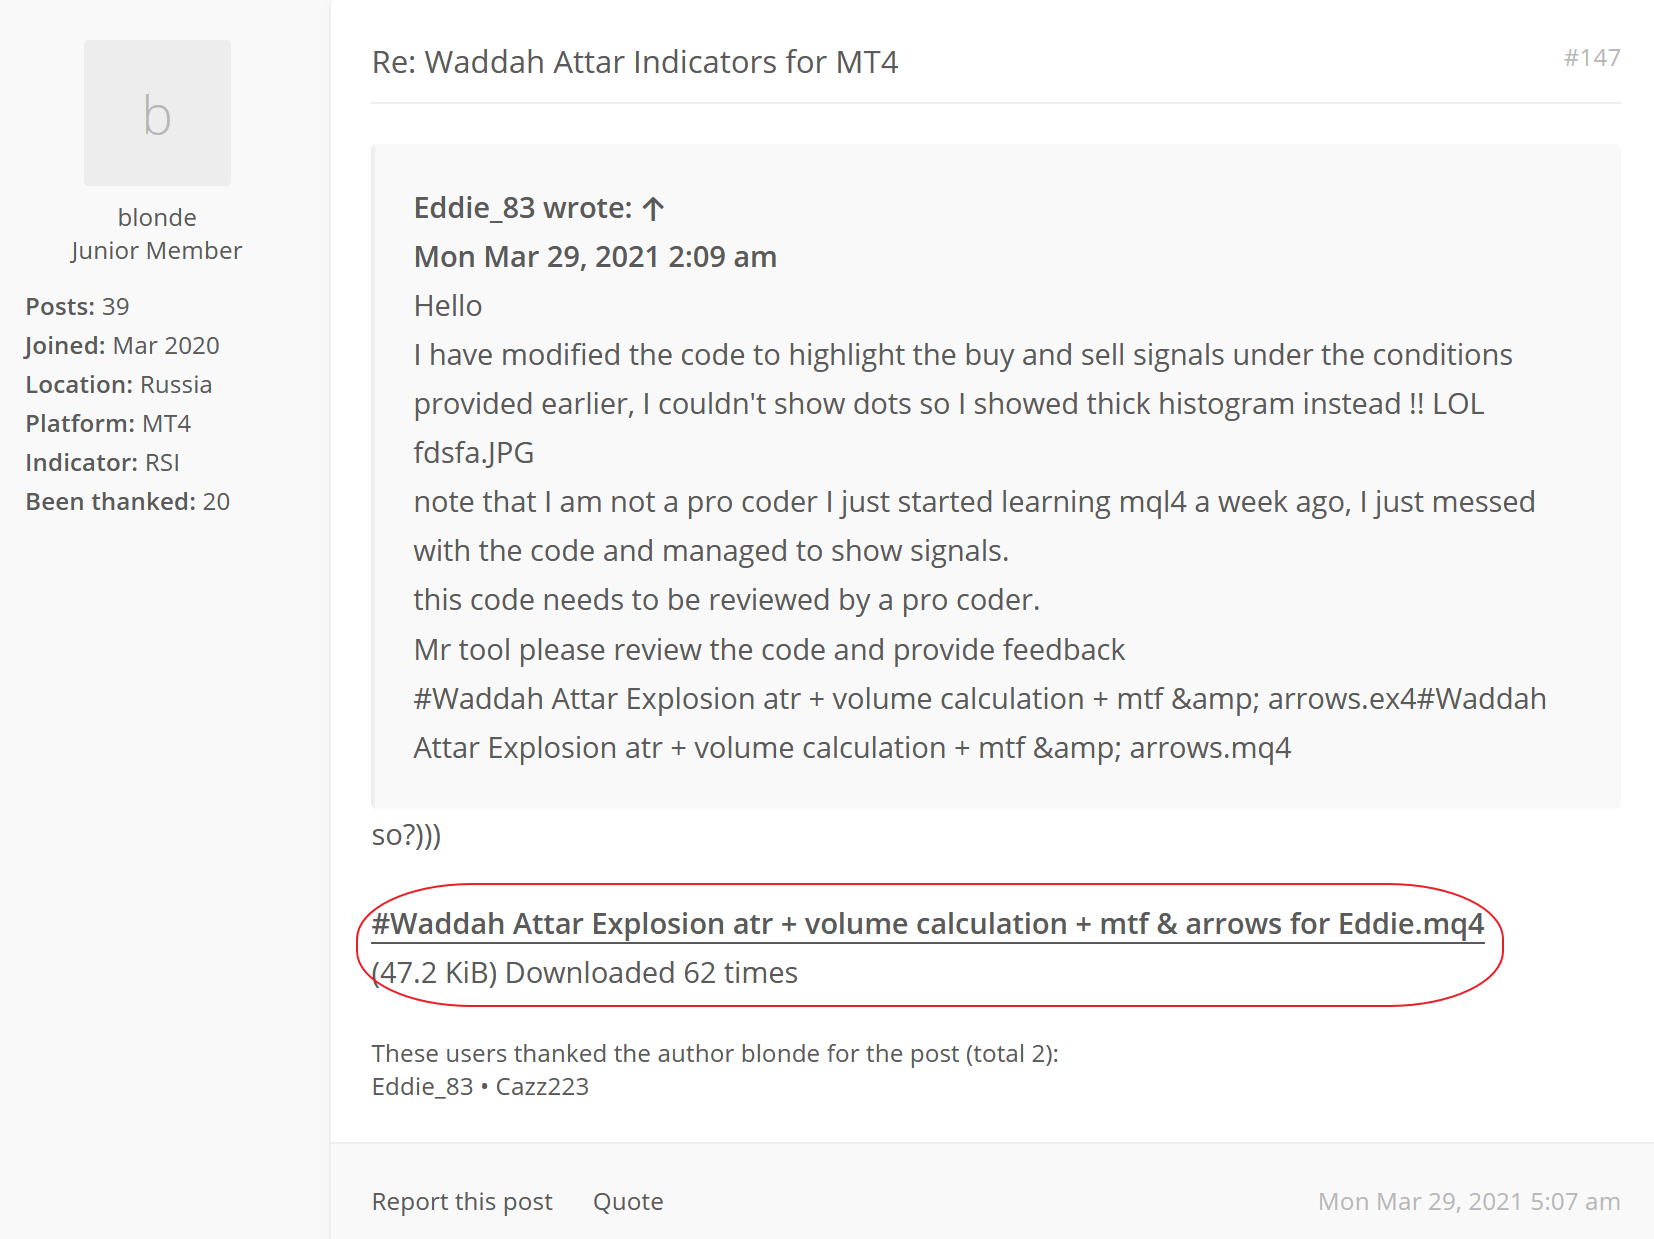Open the post title Re: Waddah Attar Indicators

(634, 62)
